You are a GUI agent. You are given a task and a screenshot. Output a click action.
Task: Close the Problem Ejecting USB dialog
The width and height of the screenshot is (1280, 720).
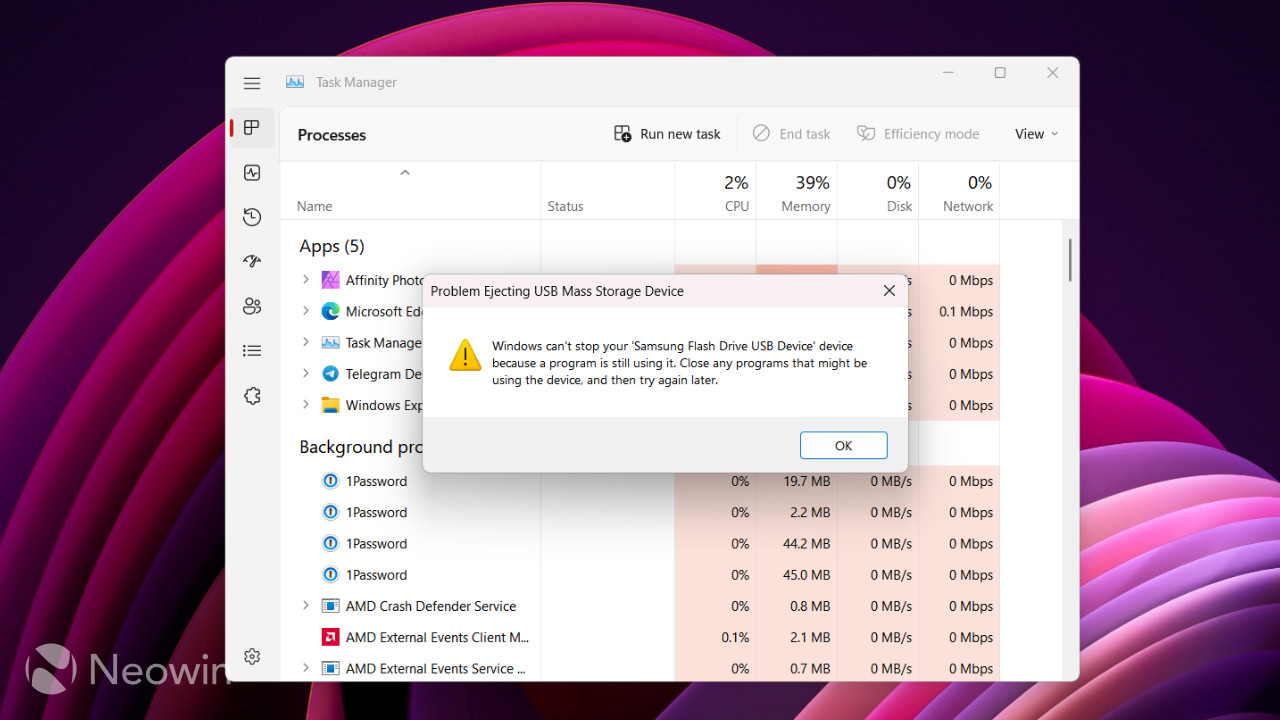point(889,291)
